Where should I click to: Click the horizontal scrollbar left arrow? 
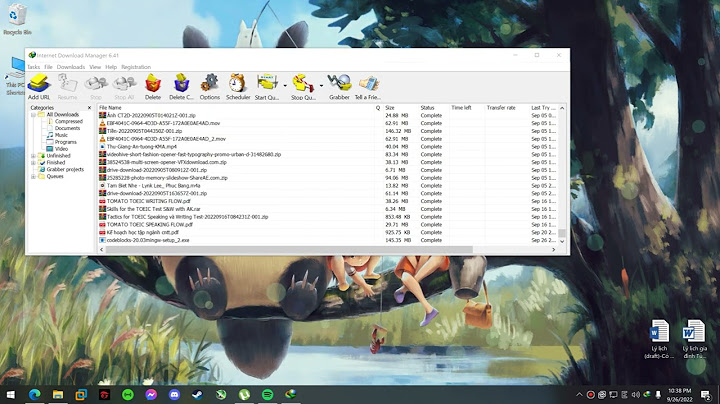coord(101,249)
